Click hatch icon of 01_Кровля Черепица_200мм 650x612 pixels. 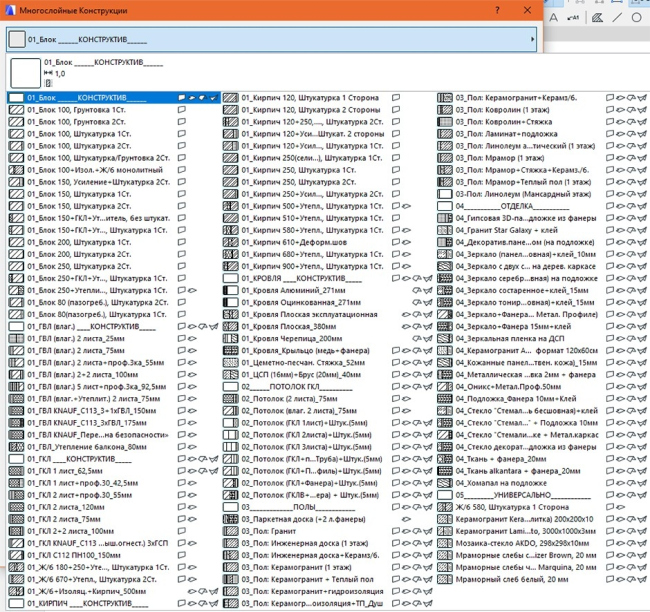(231, 337)
